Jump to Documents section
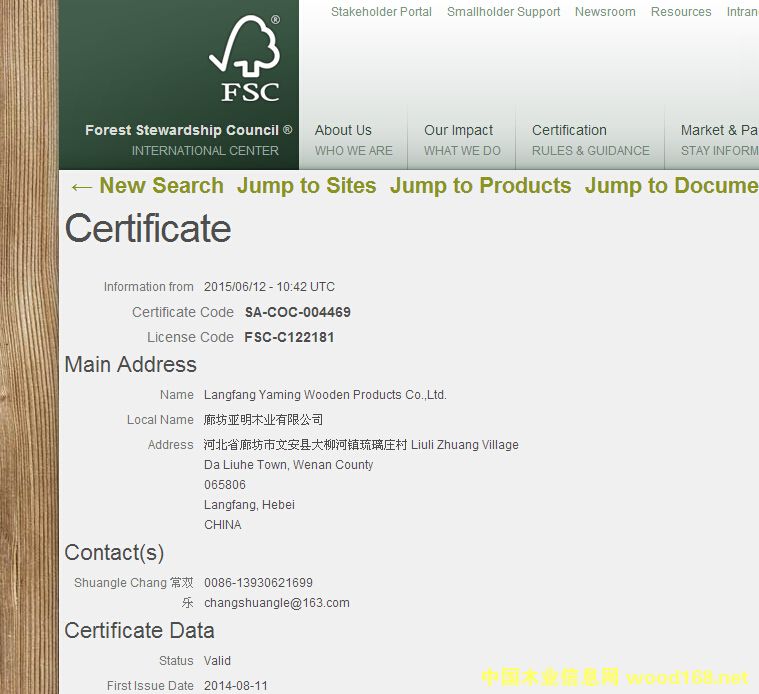The width and height of the screenshot is (759, 694). [671, 186]
